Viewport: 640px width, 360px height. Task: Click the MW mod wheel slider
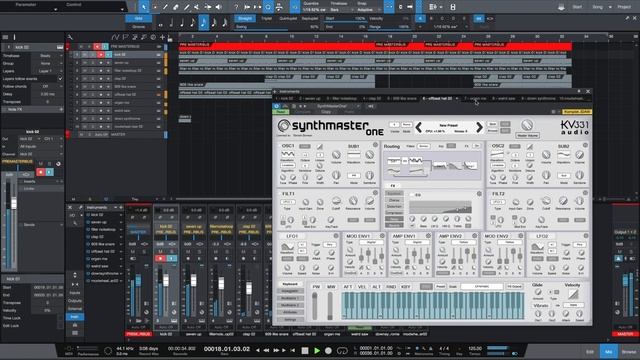click(330, 306)
